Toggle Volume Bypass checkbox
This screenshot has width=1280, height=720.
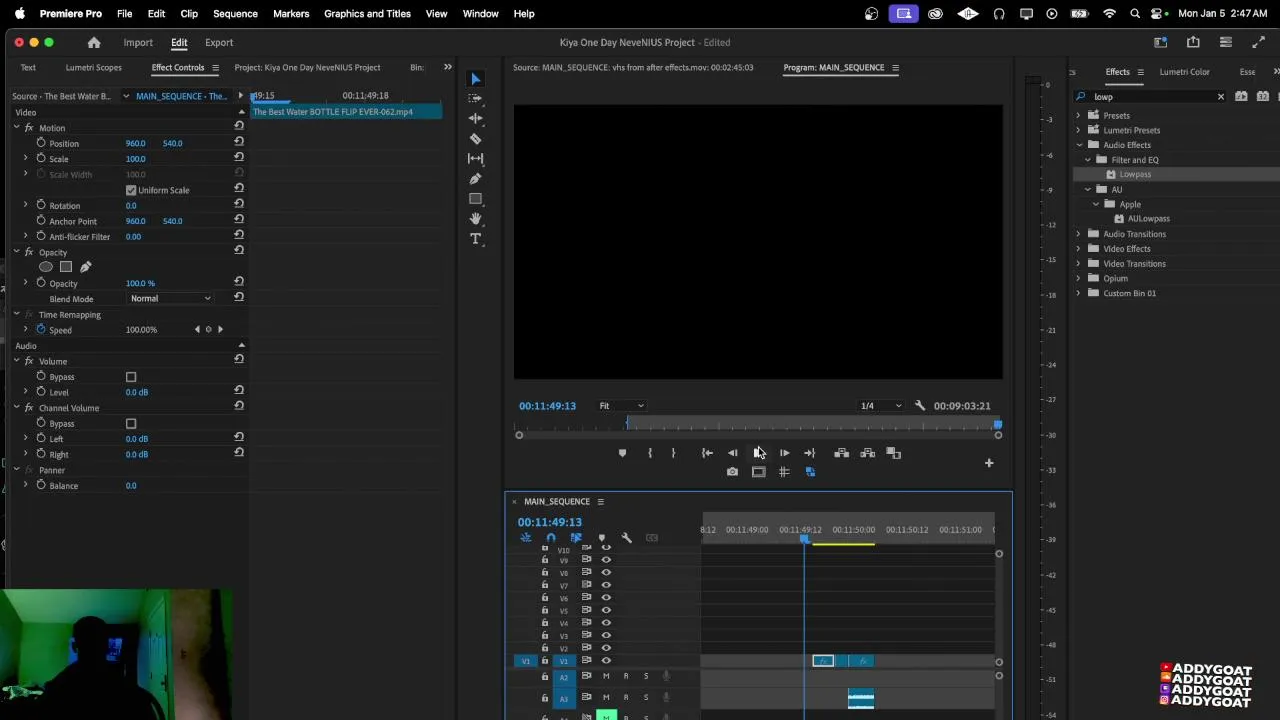click(x=131, y=377)
